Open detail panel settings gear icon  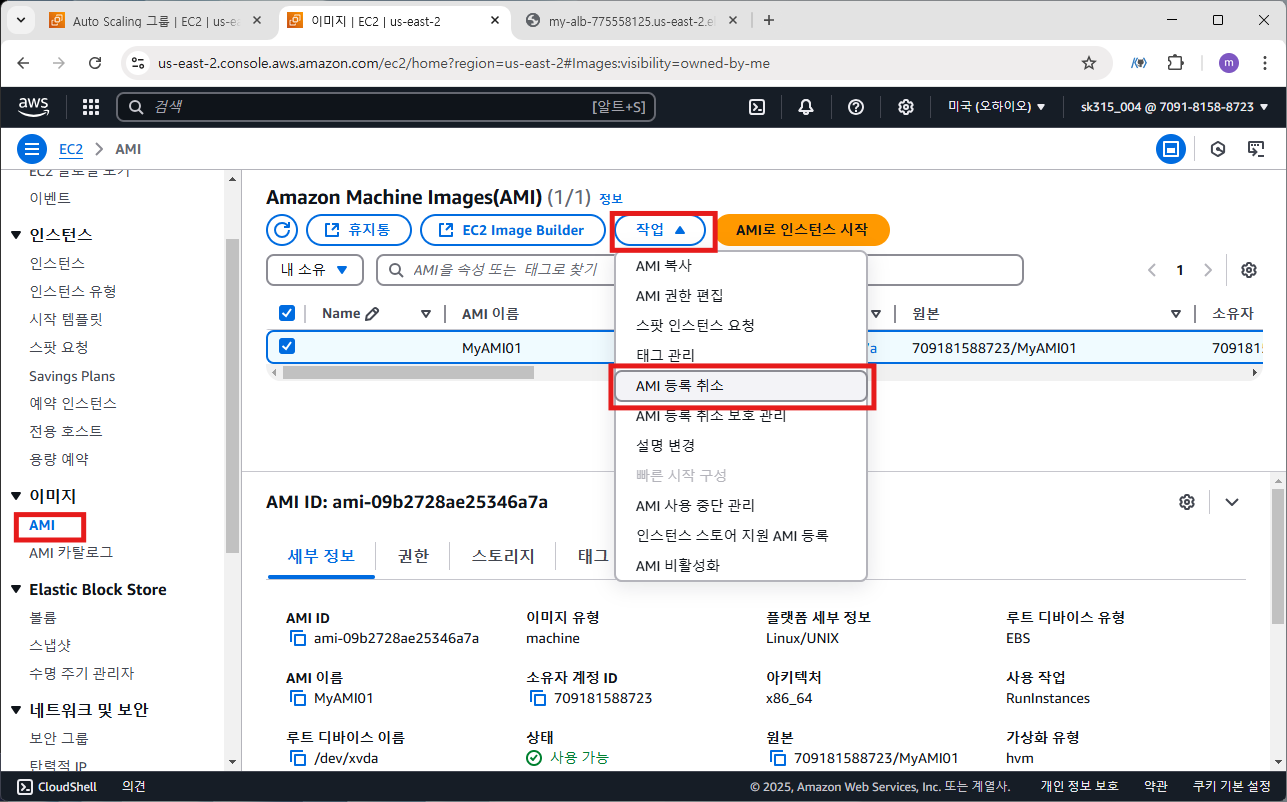pos(1187,502)
